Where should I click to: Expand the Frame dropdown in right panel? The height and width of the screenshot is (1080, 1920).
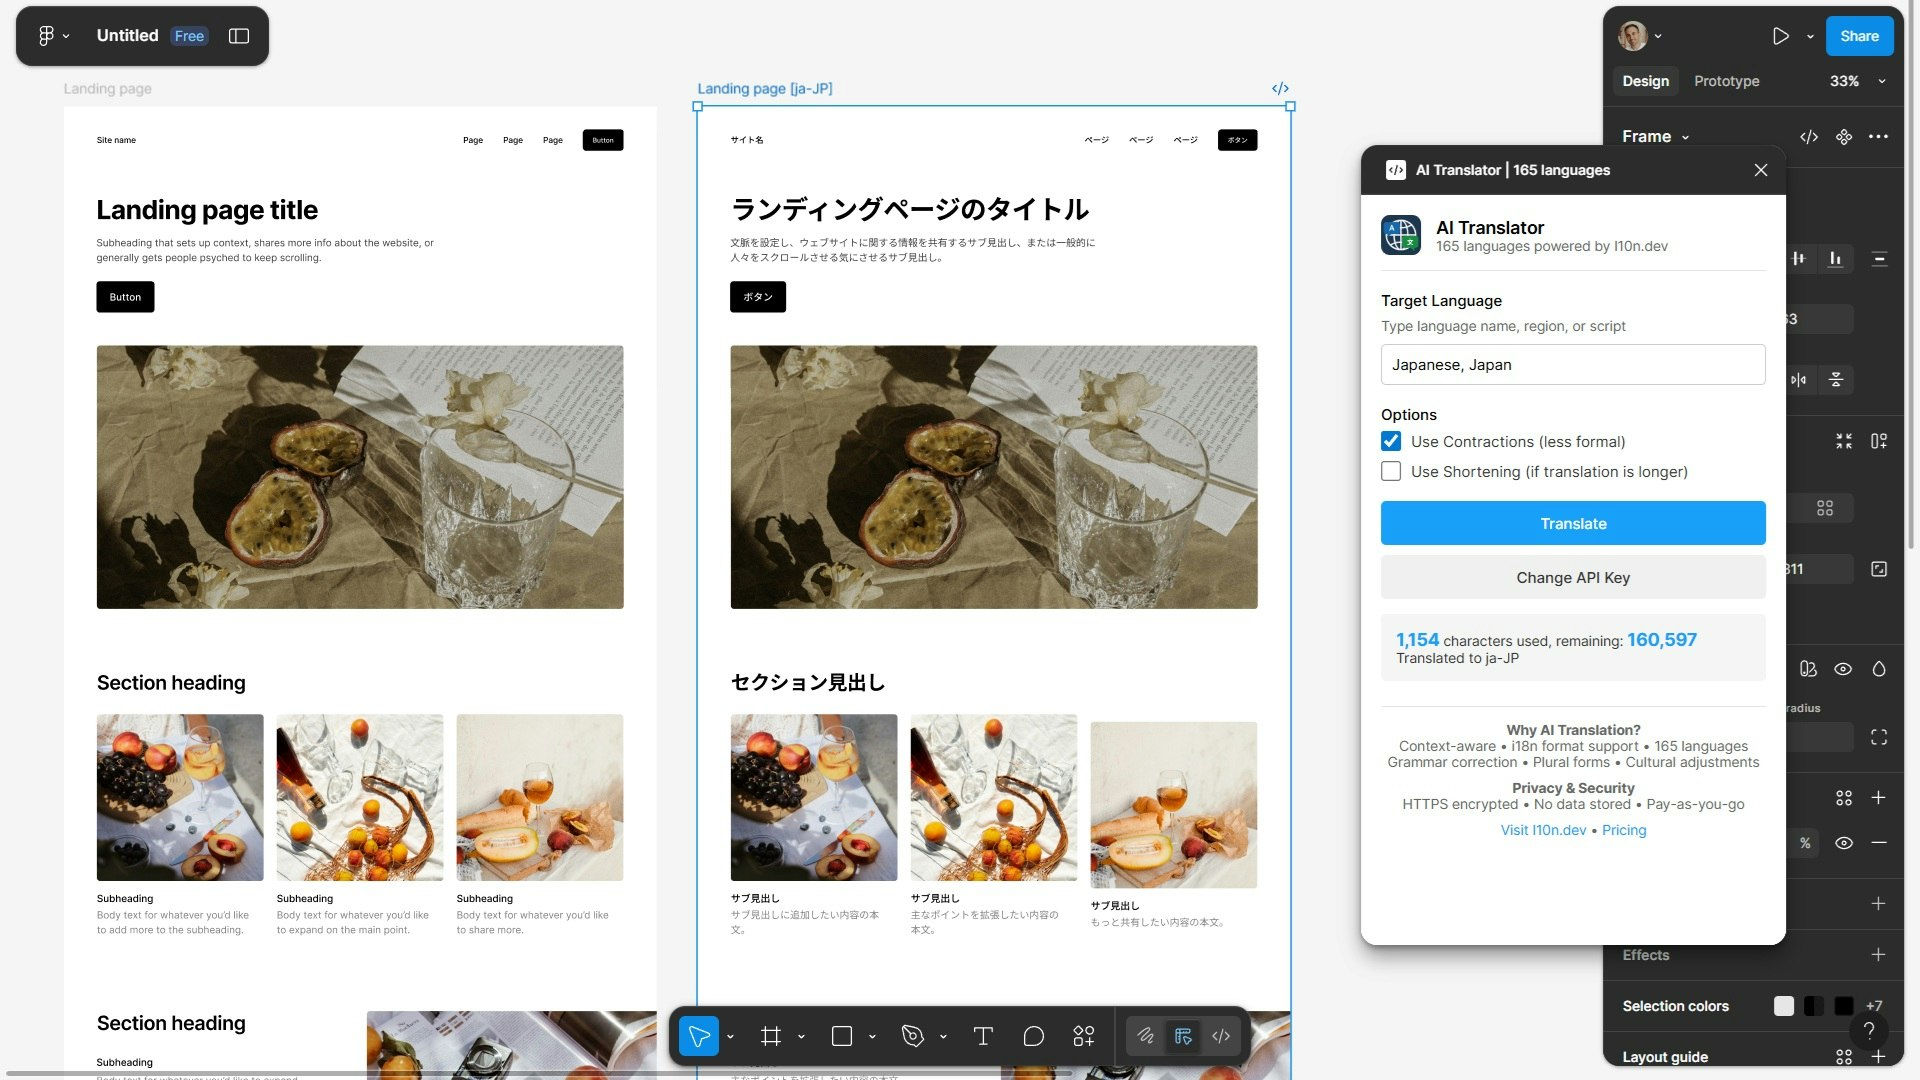(1684, 136)
